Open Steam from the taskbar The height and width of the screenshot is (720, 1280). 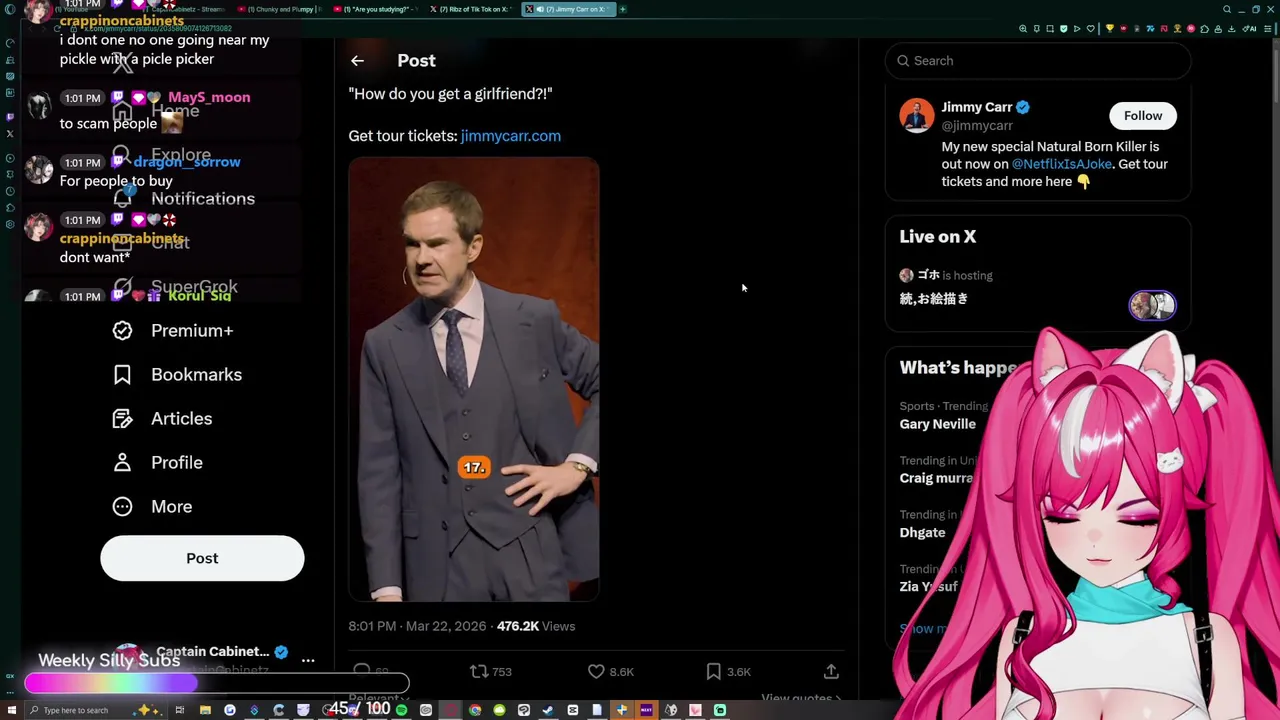[x=547, y=710]
